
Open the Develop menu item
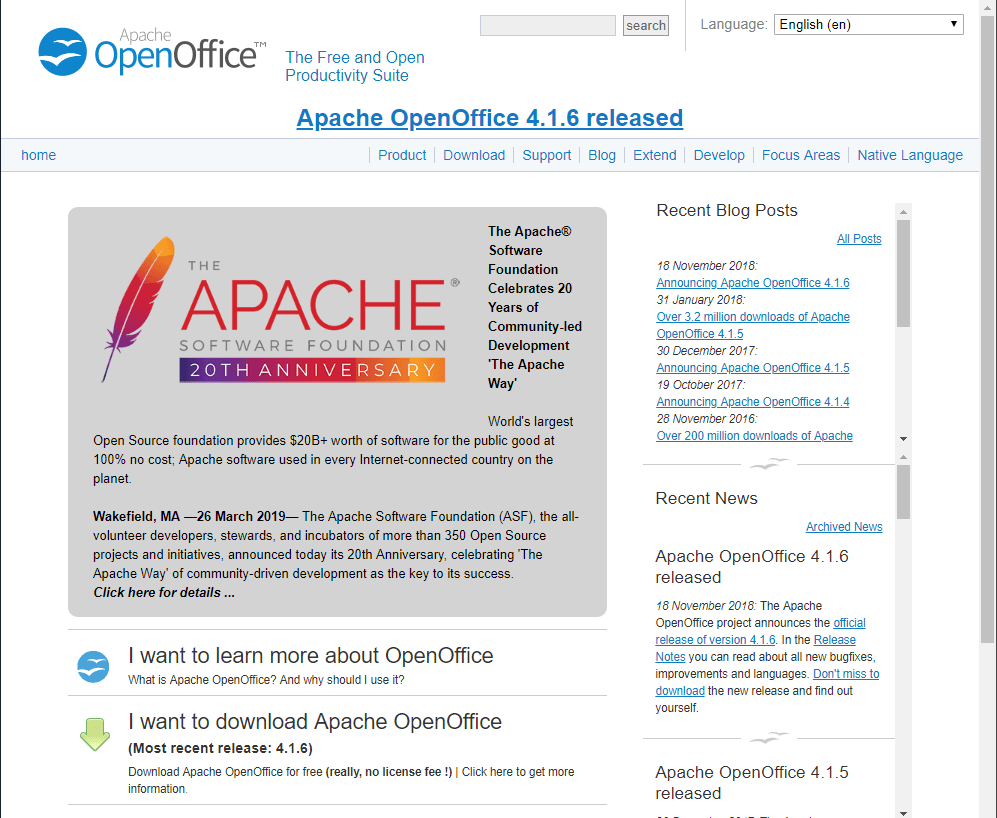tap(719, 155)
